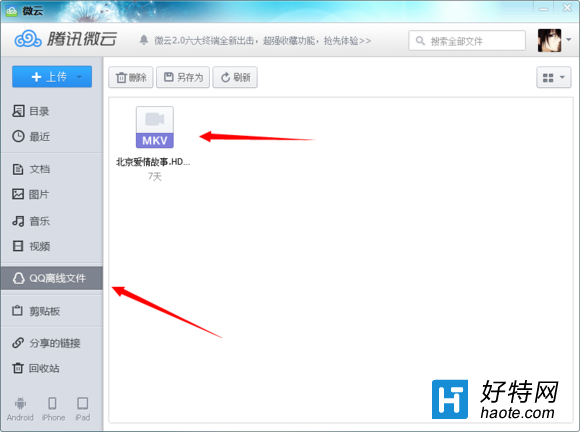Expand the upload button dropdown arrow
Image resolution: width=580 pixels, height=432 pixels.
(x=79, y=77)
